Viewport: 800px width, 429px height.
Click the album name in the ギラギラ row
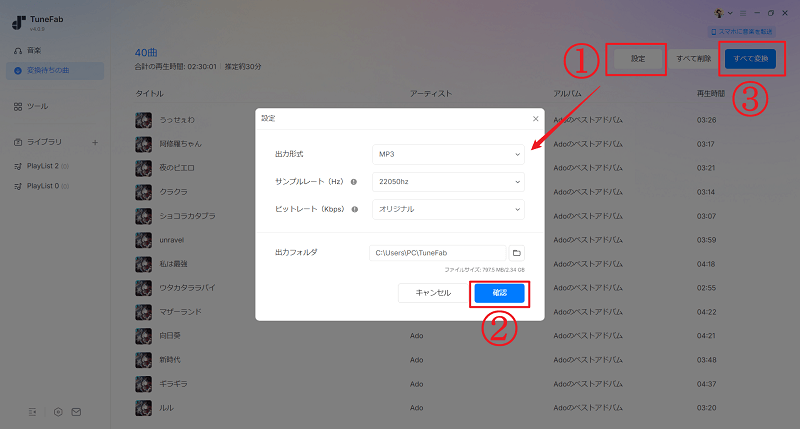pos(588,384)
